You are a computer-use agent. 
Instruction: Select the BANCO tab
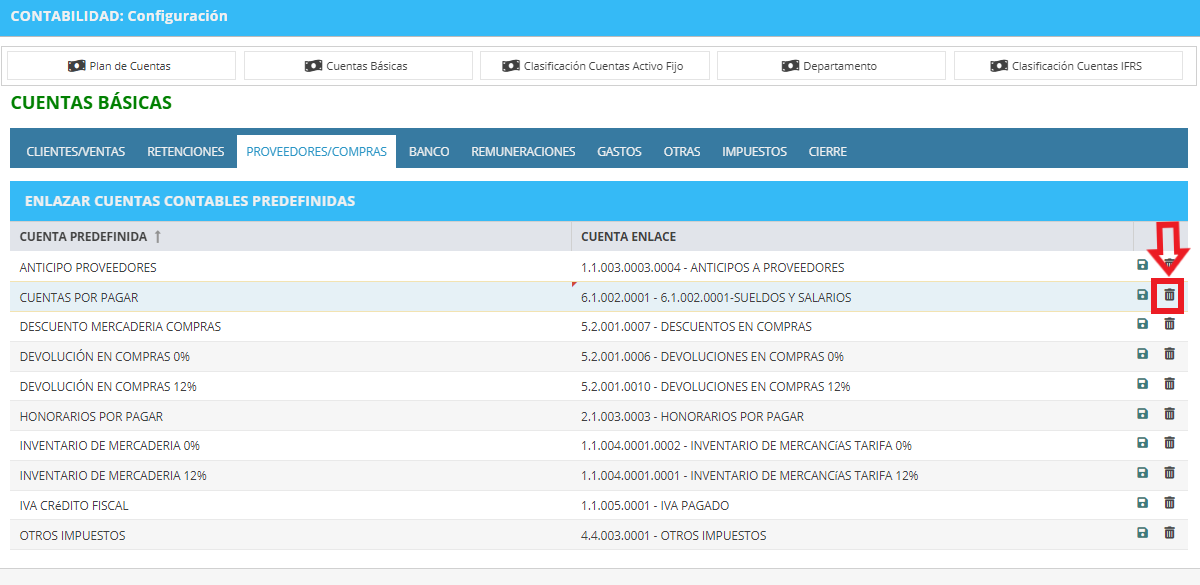(x=429, y=152)
